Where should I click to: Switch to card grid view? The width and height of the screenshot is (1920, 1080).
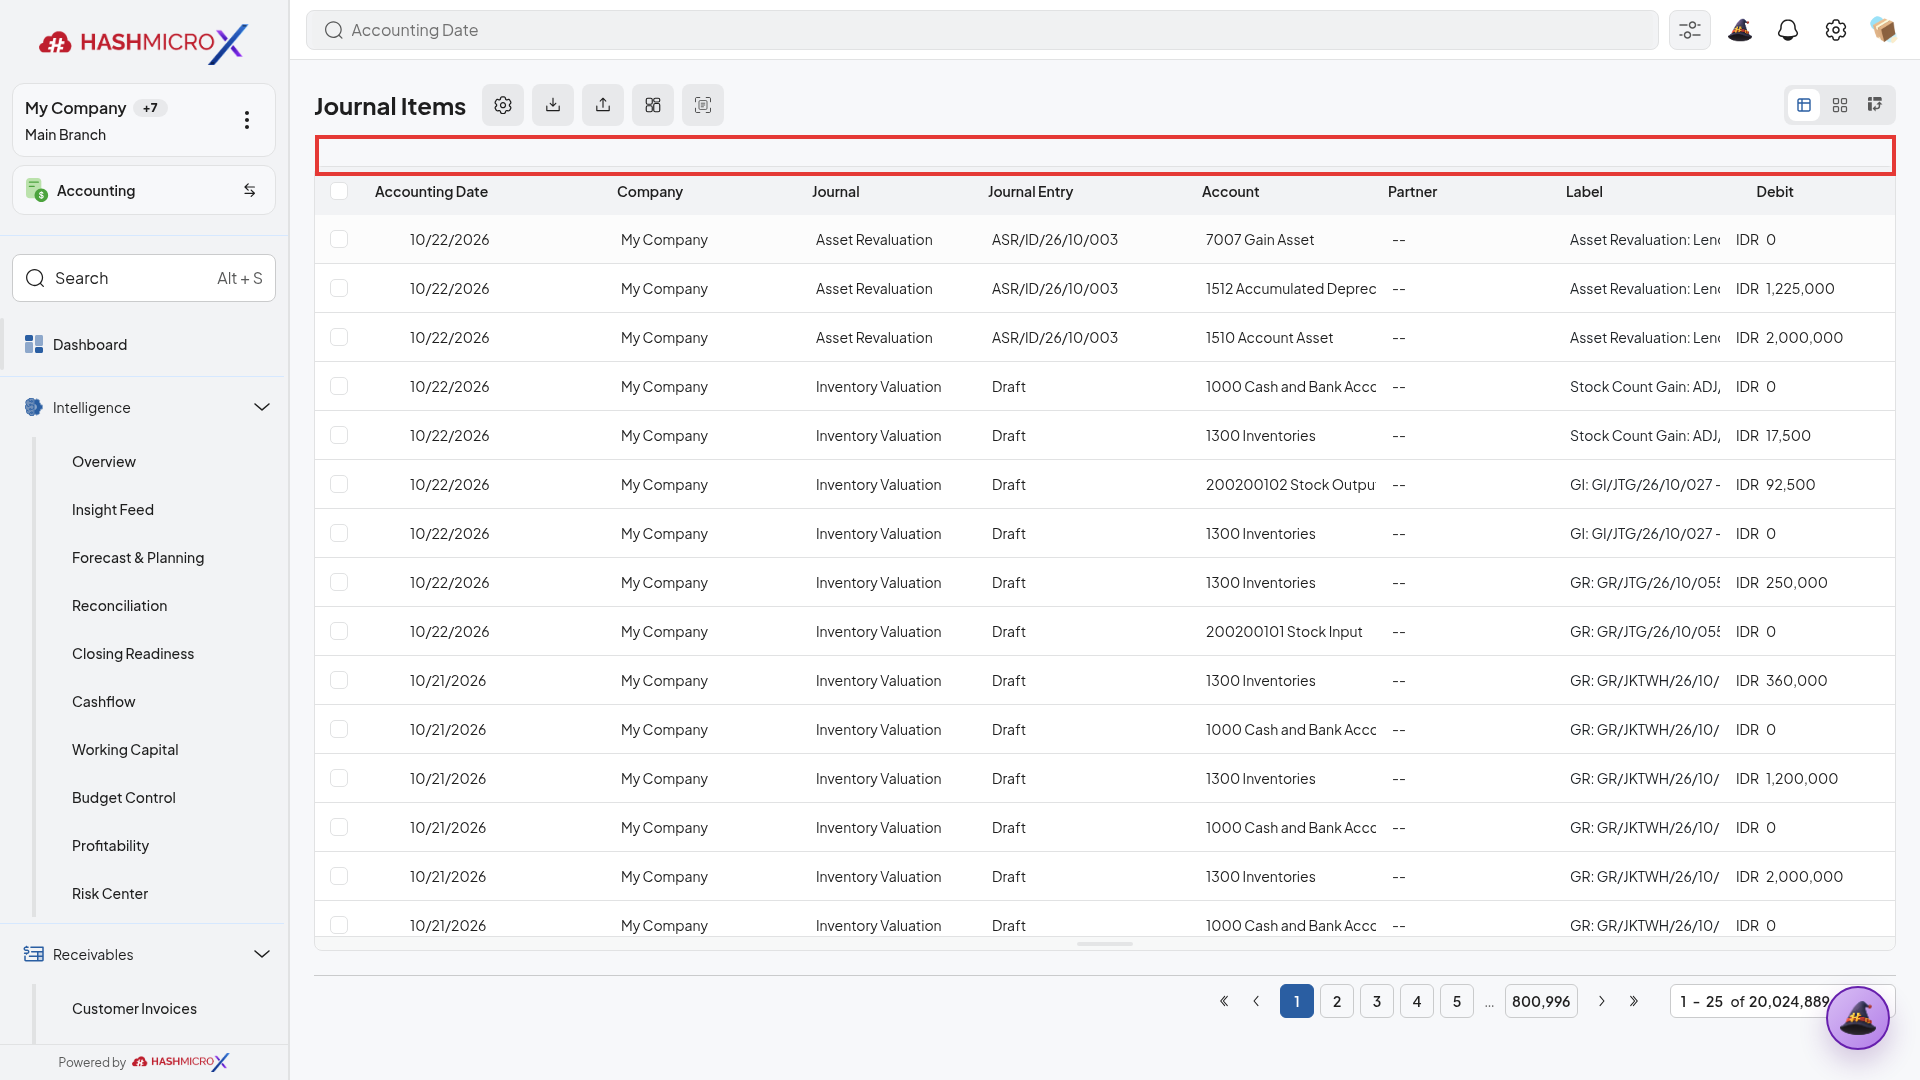click(x=1840, y=105)
